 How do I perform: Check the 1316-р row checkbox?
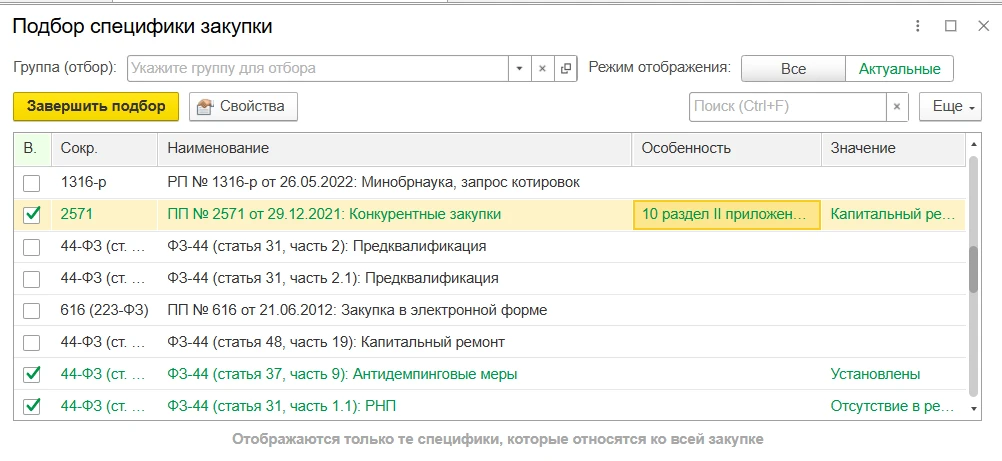(31, 184)
